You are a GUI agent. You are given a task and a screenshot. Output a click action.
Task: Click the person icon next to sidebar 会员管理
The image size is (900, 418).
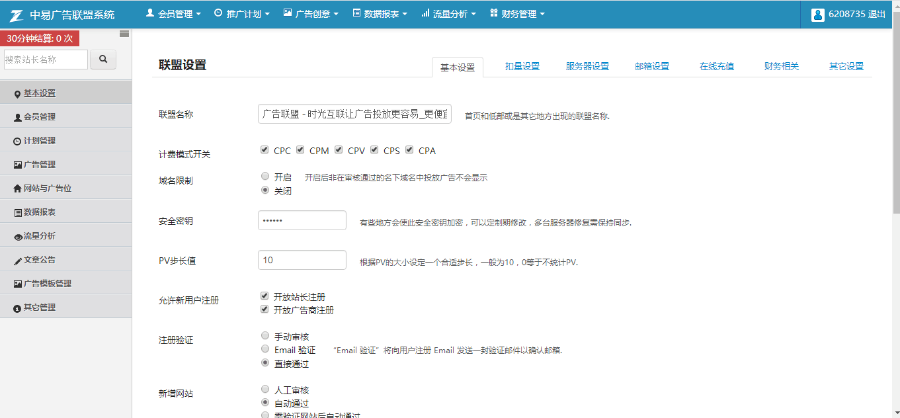(x=17, y=117)
